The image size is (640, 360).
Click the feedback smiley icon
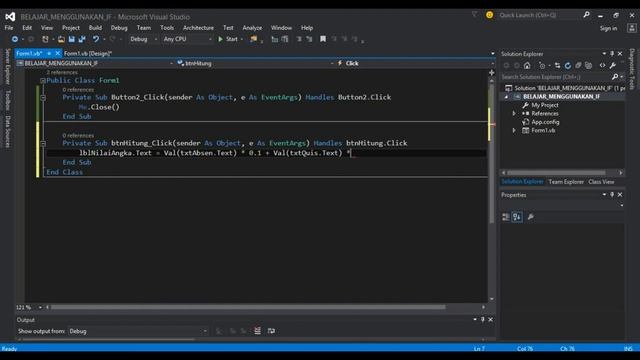point(489,15)
